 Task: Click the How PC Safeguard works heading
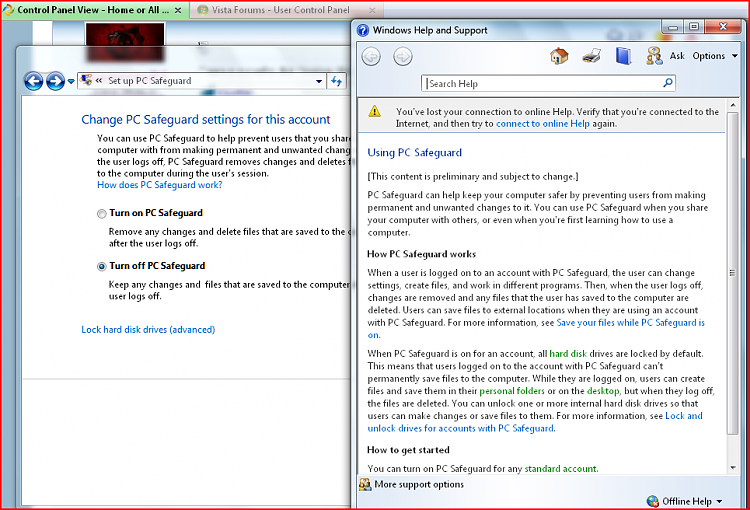pos(421,254)
